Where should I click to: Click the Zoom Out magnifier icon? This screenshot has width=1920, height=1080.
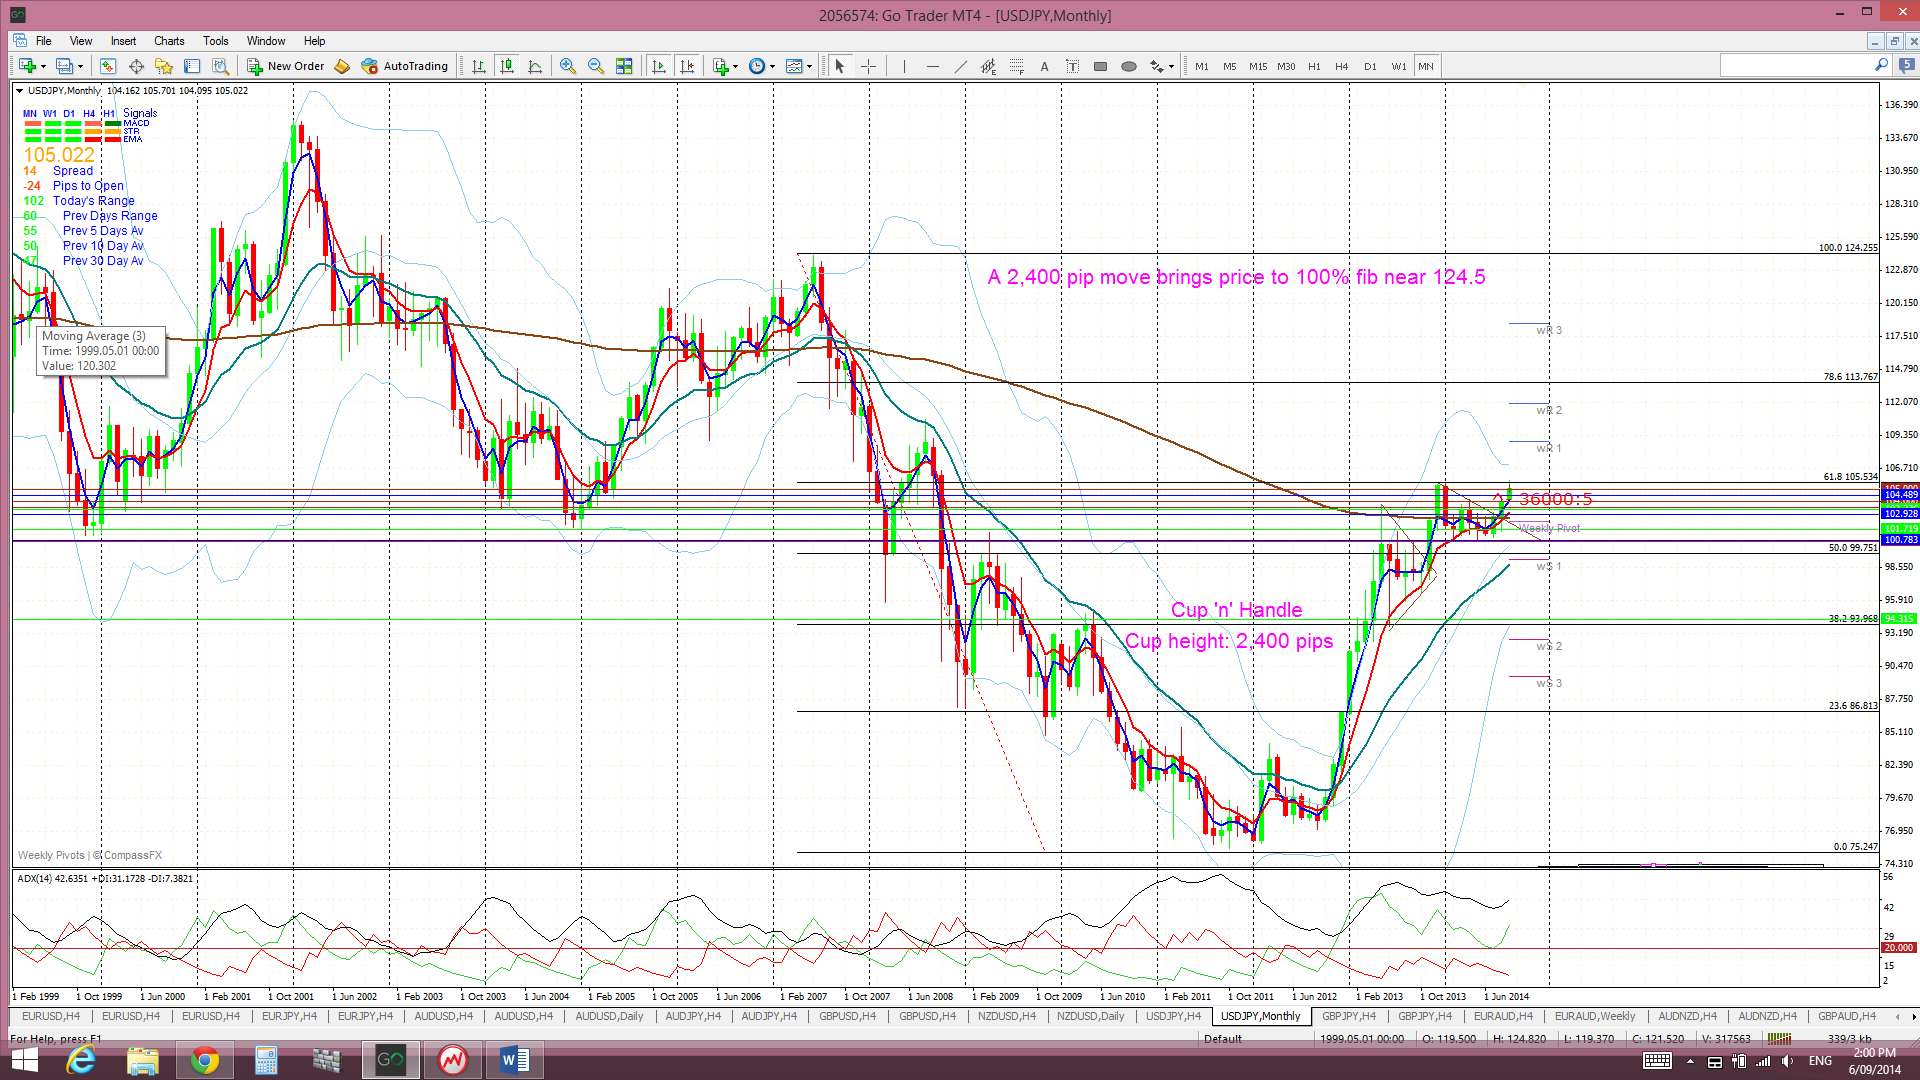coord(596,66)
